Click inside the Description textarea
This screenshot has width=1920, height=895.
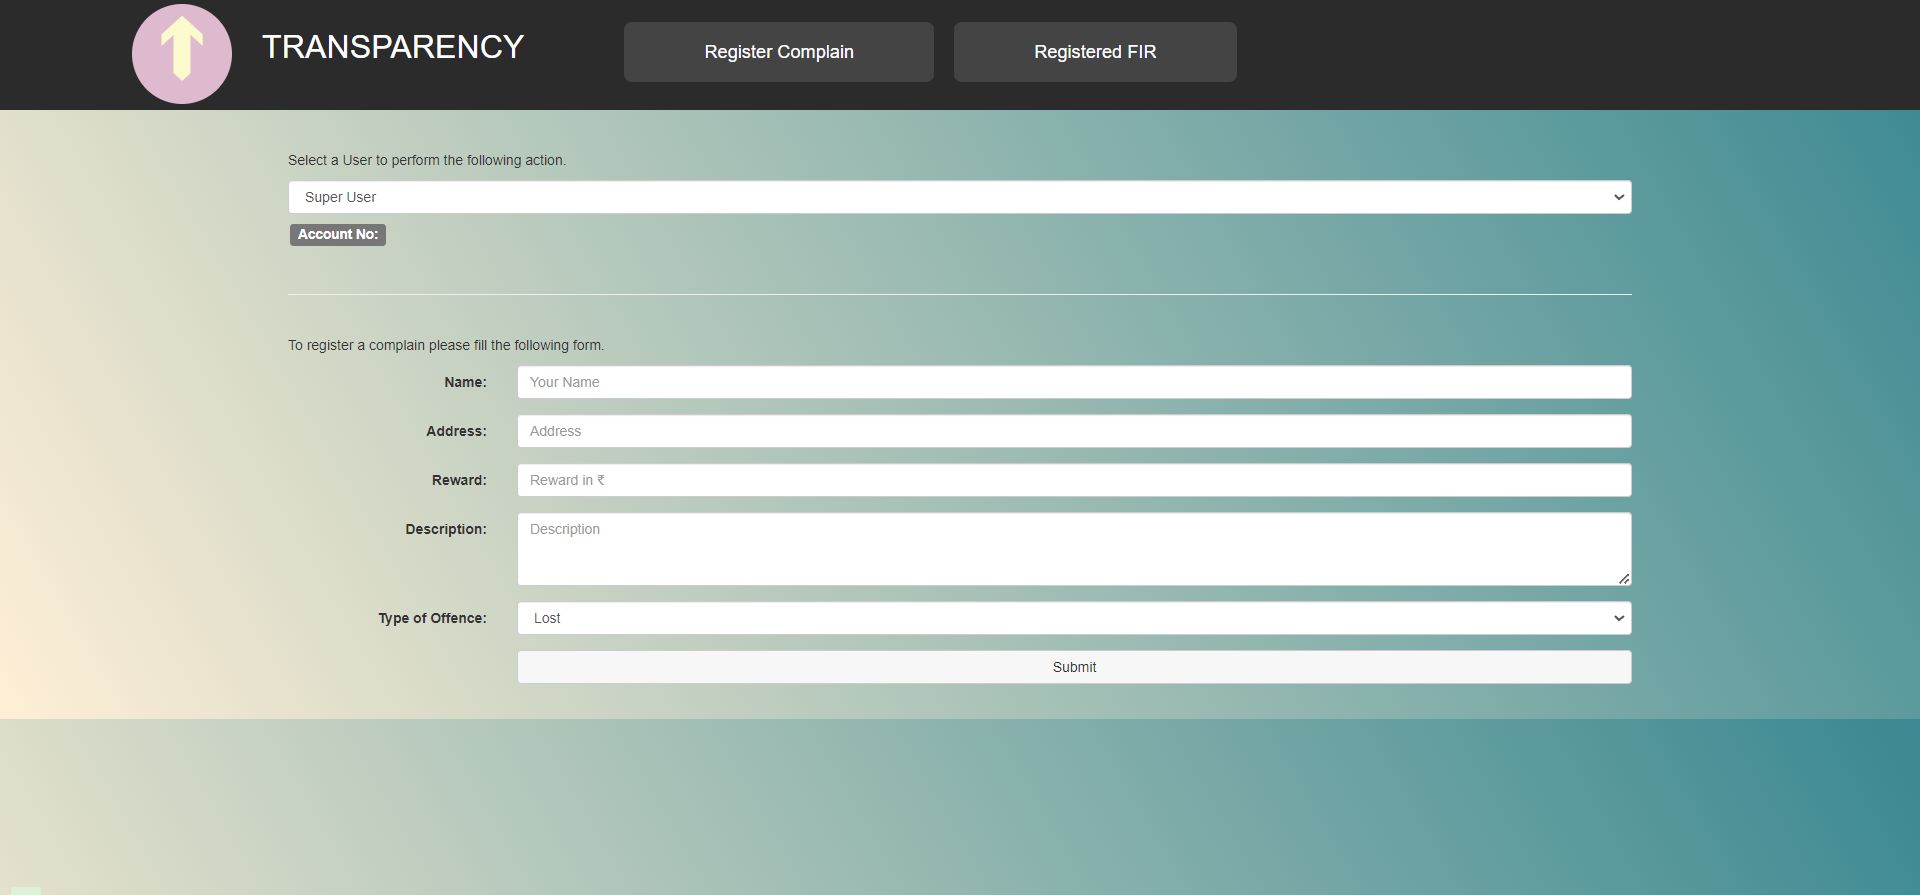pyautogui.click(x=1074, y=549)
